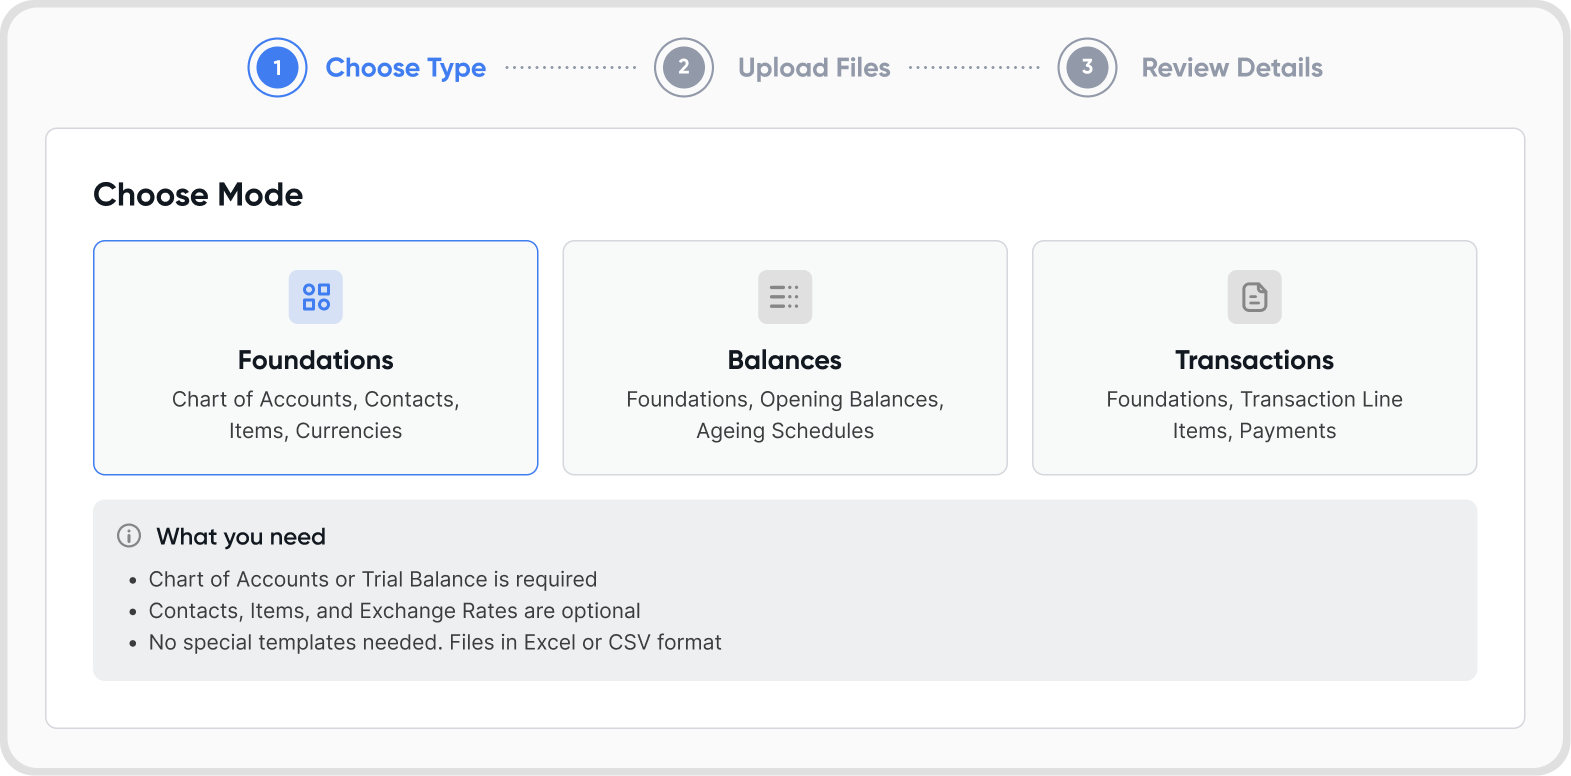Select the Foundations mode title

[316, 360]
